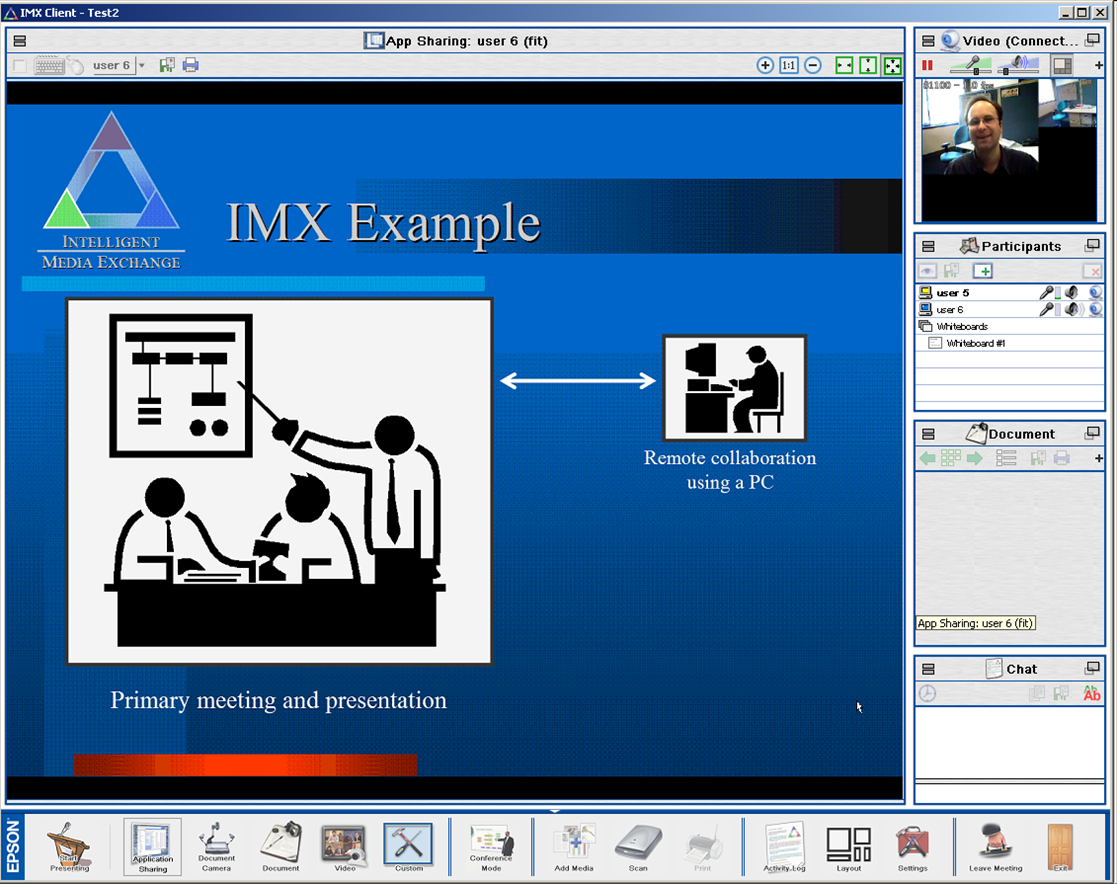Save the chat transcript

[x=1061, y=693]
